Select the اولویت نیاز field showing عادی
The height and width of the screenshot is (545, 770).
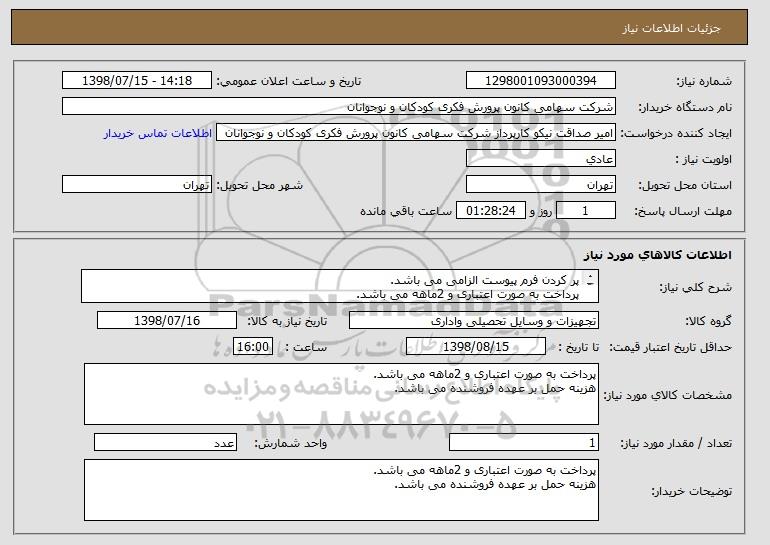[541, 159]
